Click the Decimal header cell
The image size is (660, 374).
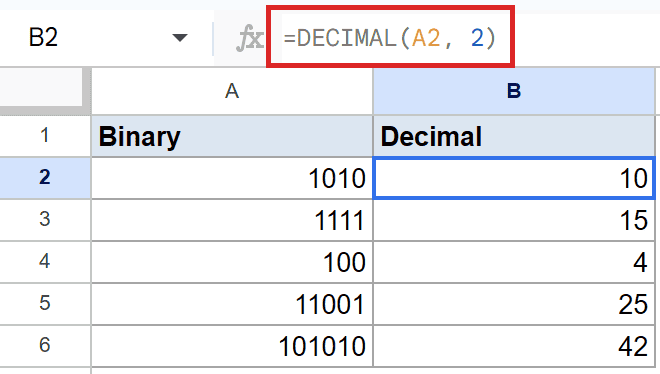tap(514, 136)
